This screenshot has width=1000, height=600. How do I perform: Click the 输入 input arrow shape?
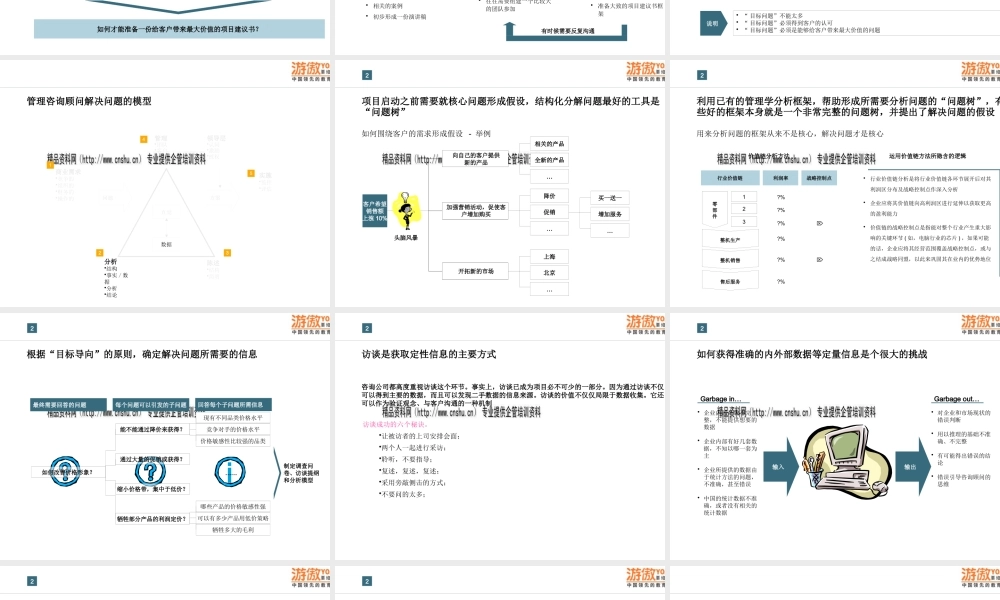pyautogui.click(x=781, y=467)
